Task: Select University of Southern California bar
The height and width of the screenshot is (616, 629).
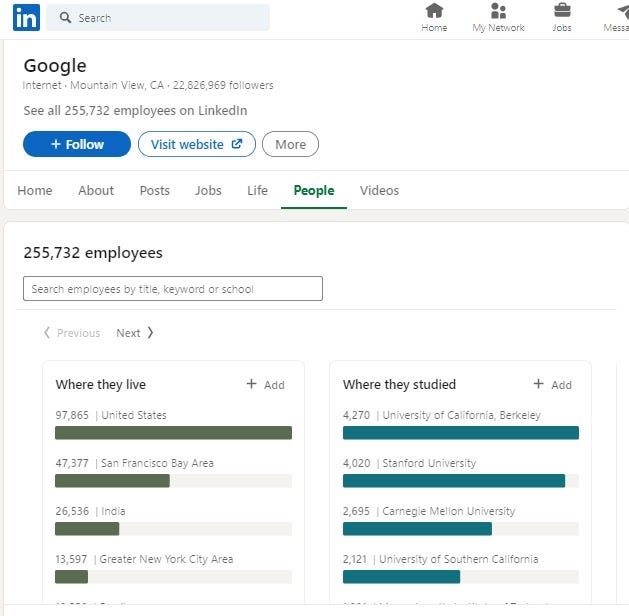Action: [x=461, y=577]
